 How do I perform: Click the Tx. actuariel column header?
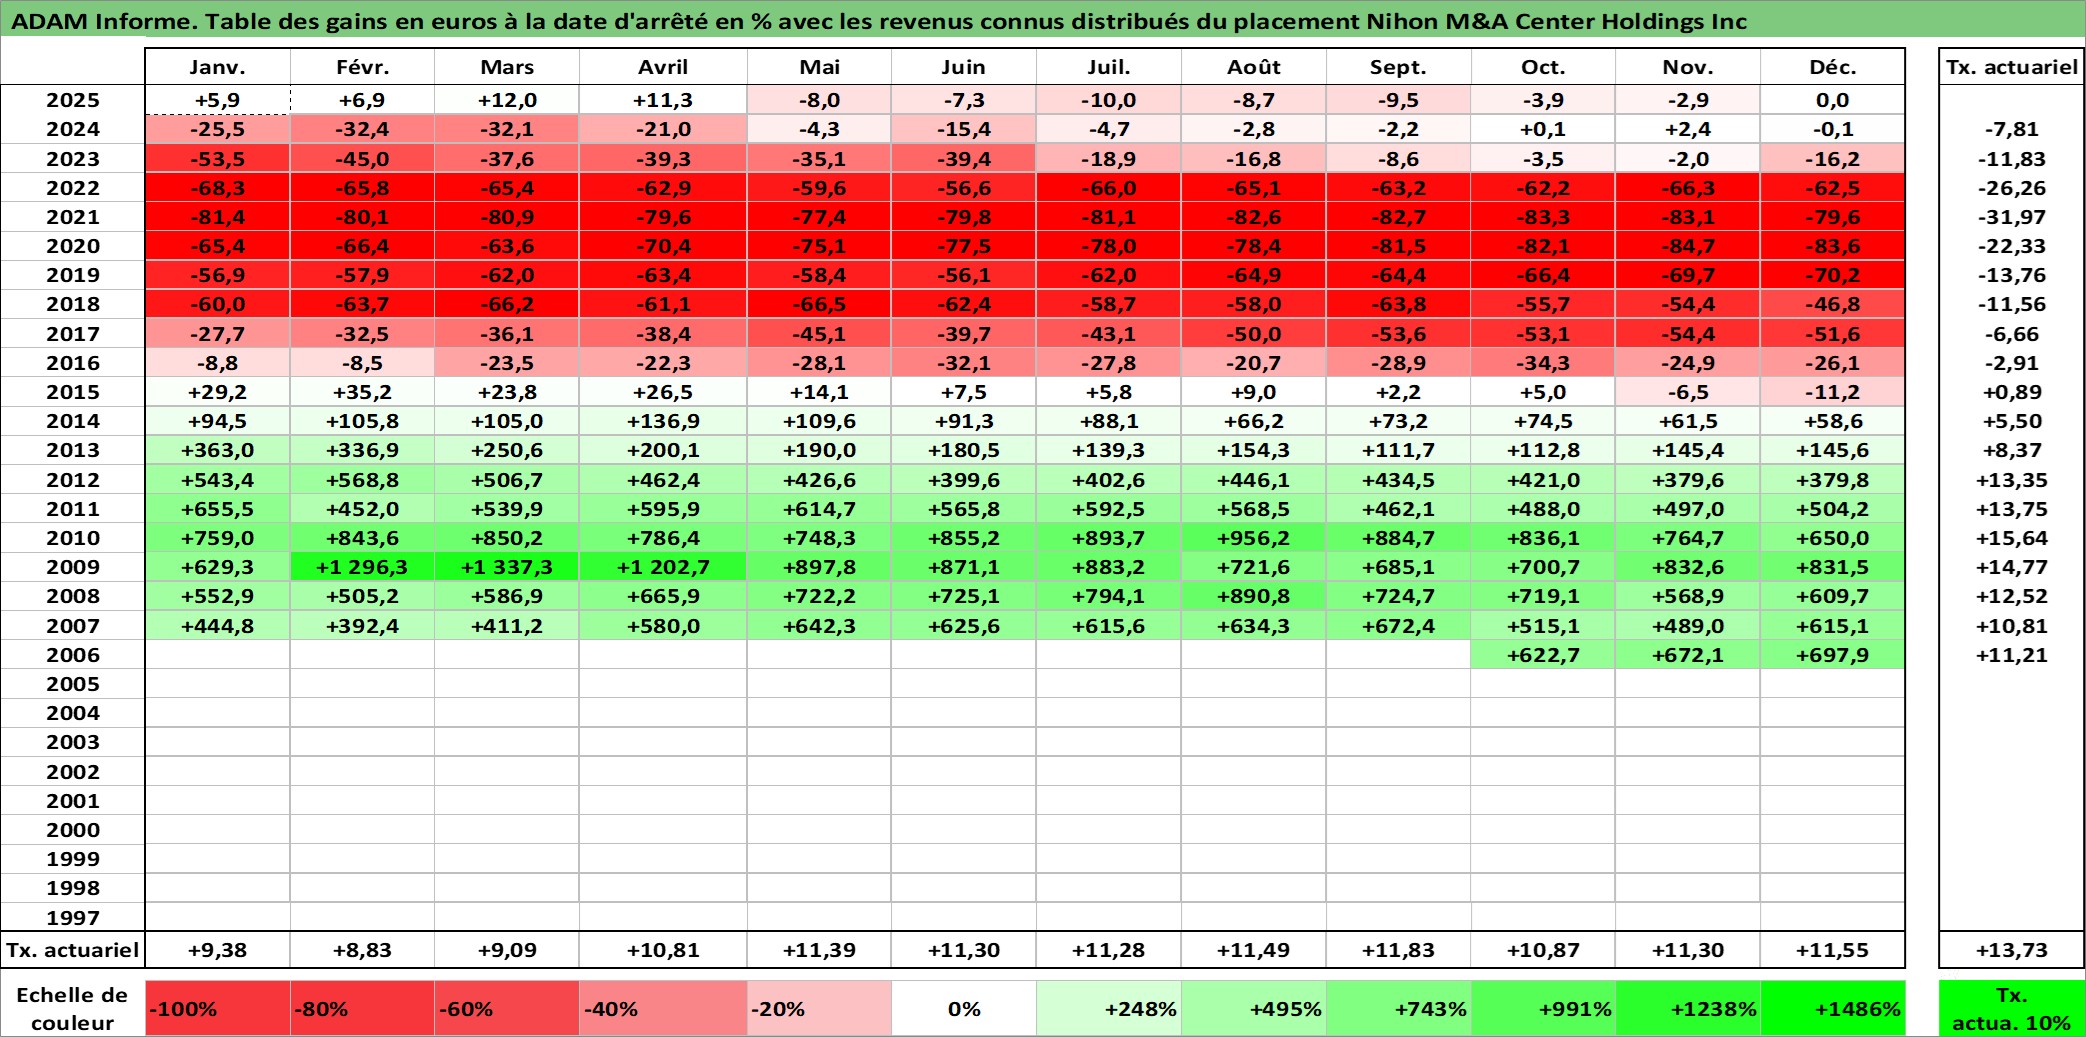[2012, 67]
